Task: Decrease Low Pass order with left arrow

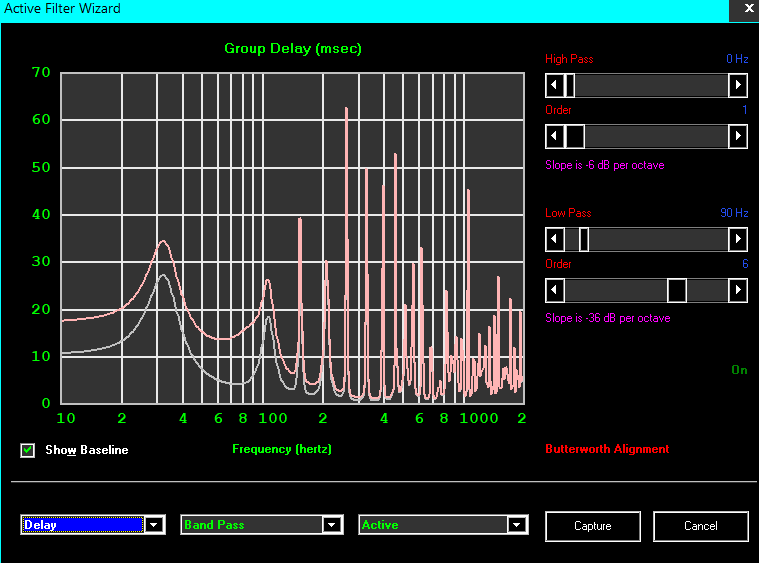Action: 555,290
